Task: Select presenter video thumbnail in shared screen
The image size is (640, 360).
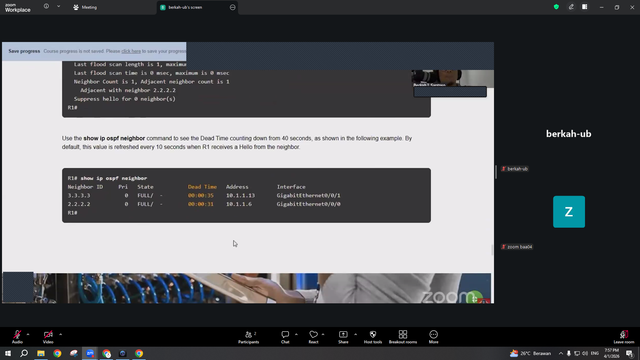Action: coord(452,78)
